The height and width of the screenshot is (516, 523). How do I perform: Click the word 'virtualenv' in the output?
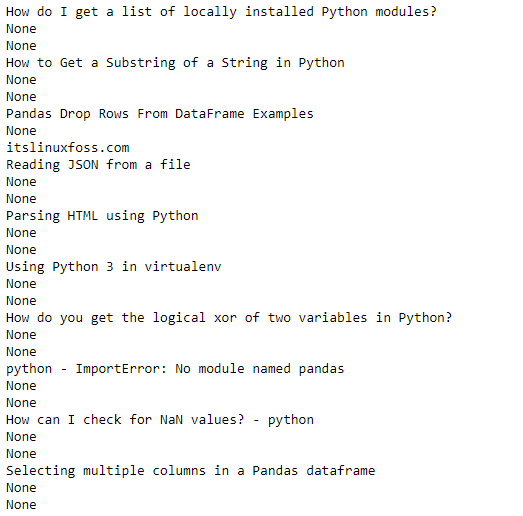182,267
